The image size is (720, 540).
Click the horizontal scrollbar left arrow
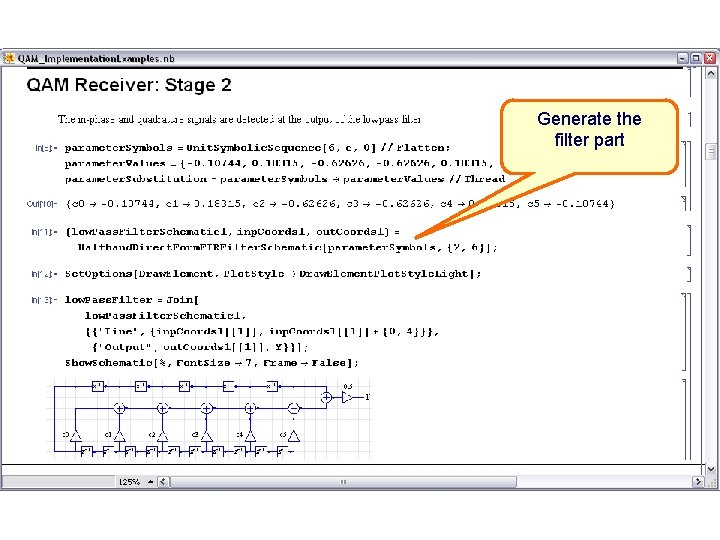tap(163, 482)
